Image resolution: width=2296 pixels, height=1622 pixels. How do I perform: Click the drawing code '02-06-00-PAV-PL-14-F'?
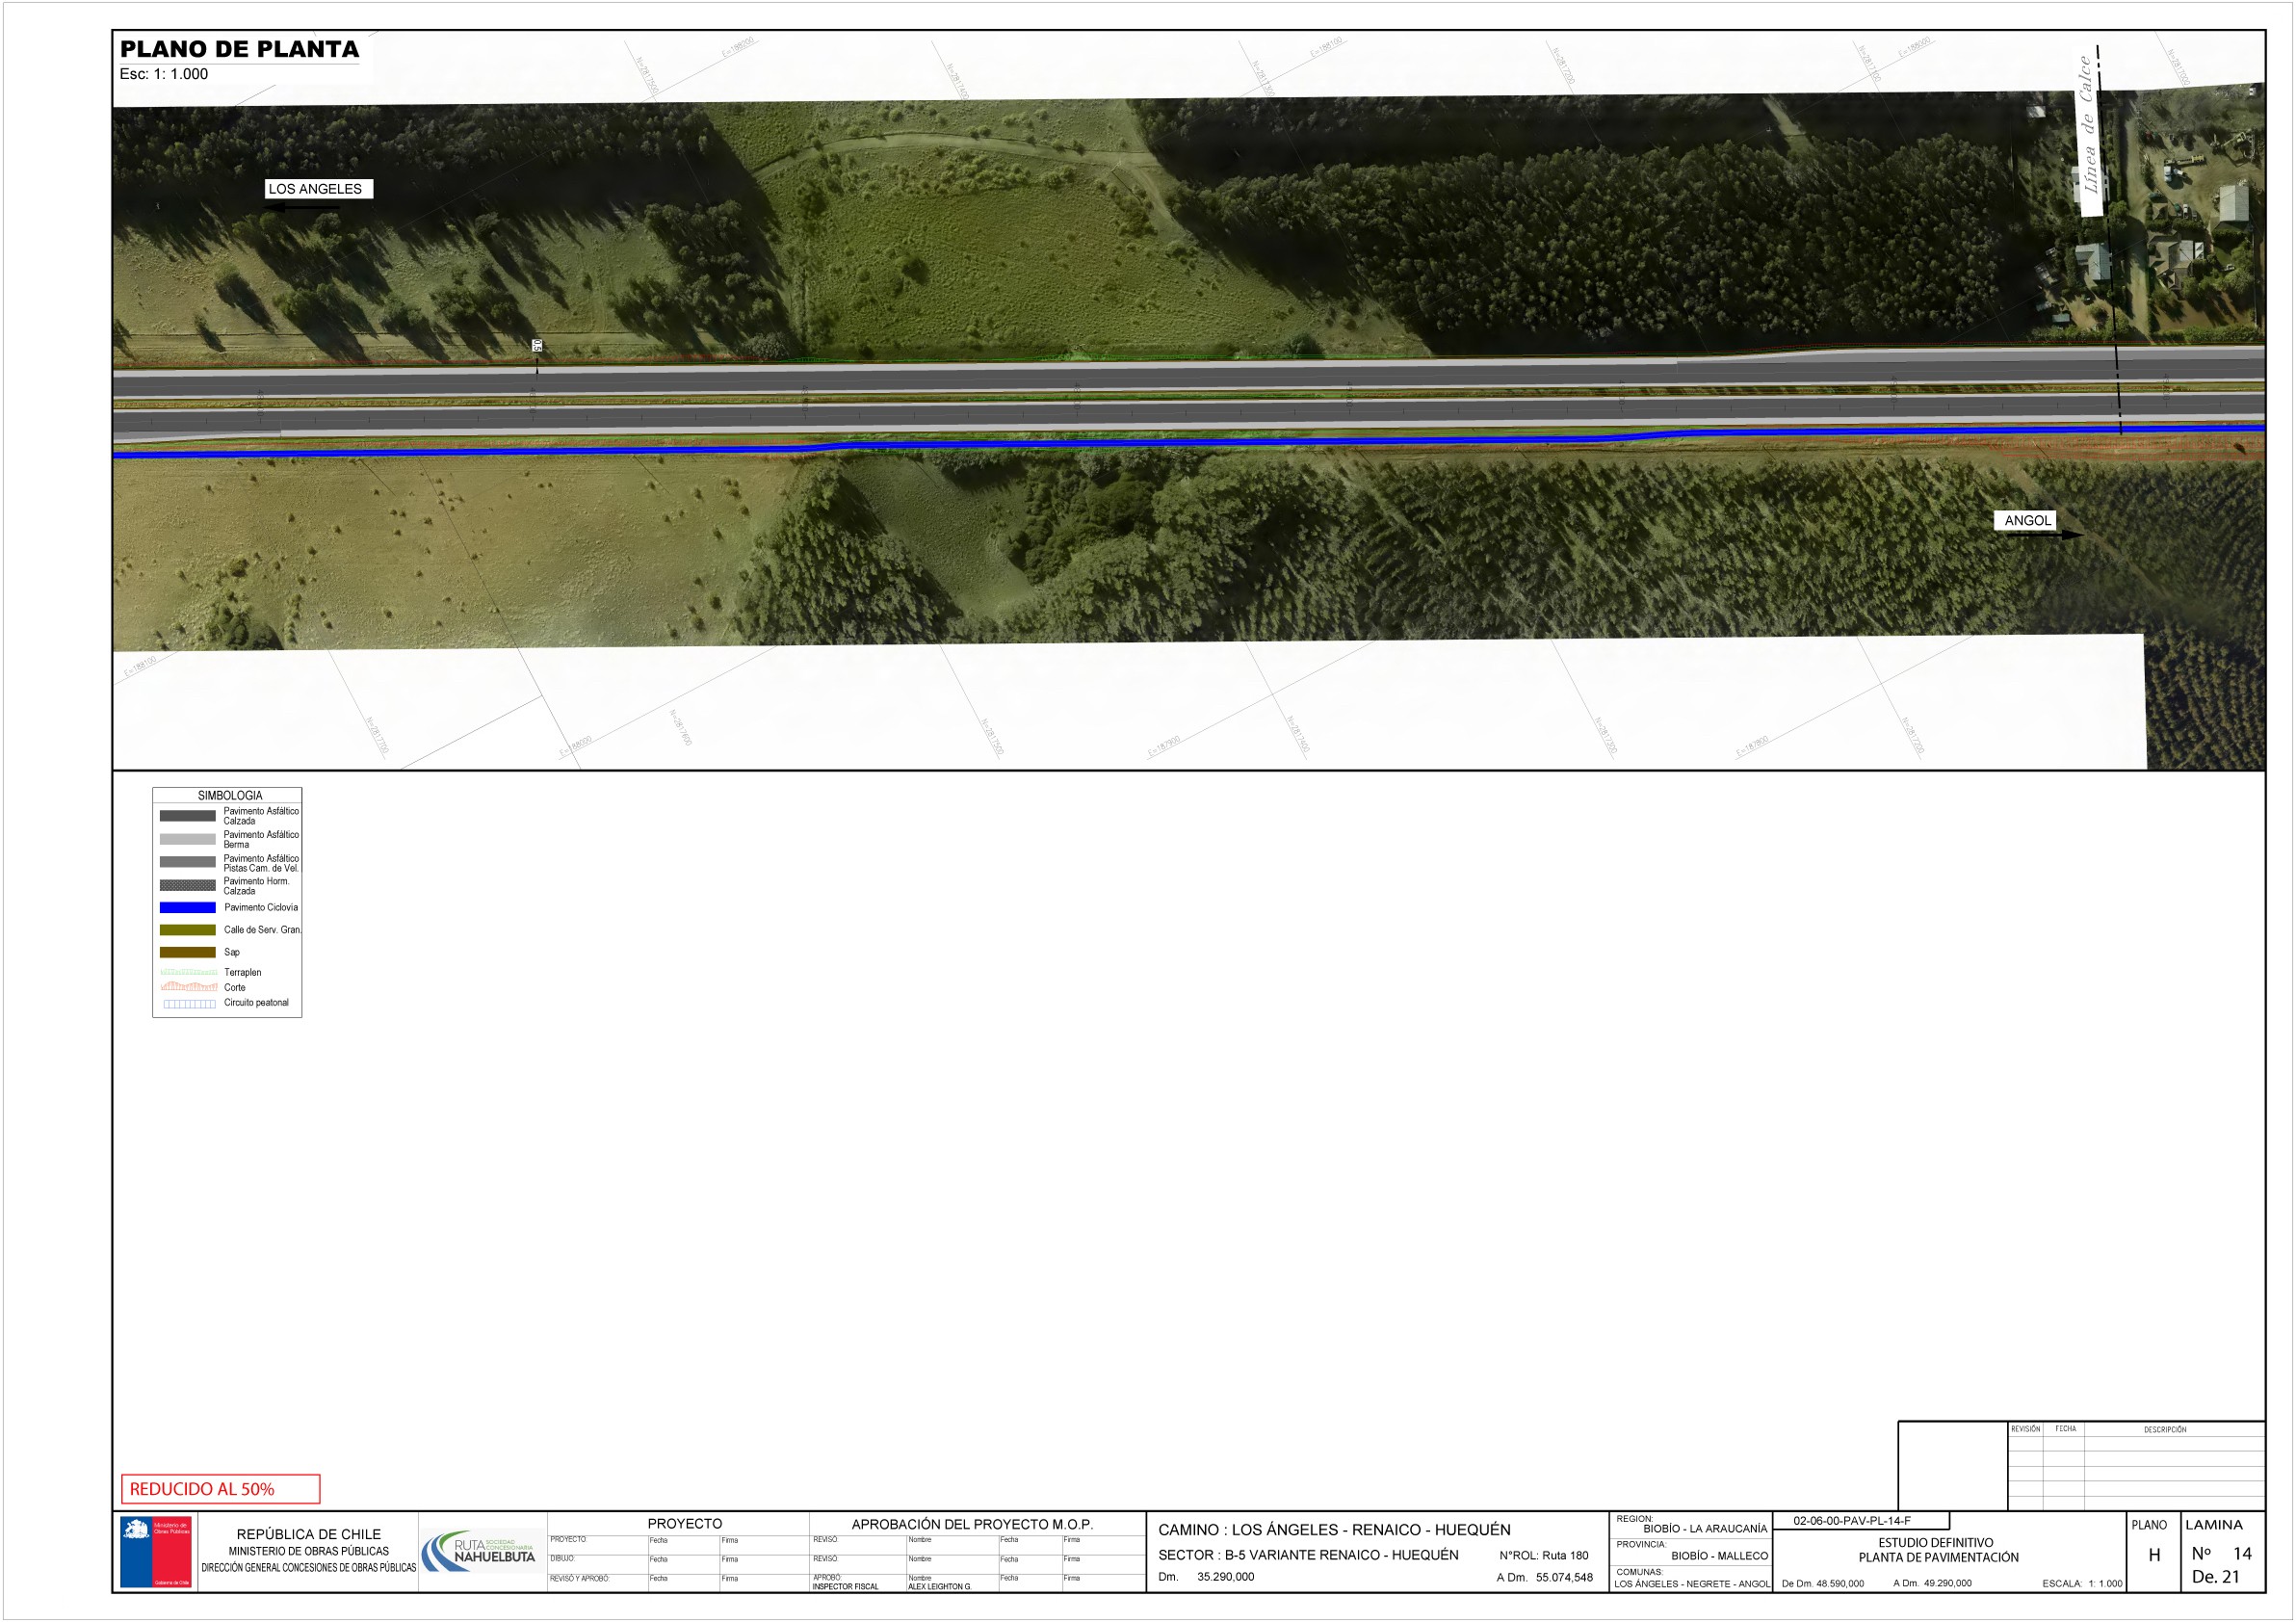click(x=1852, y=1521)
